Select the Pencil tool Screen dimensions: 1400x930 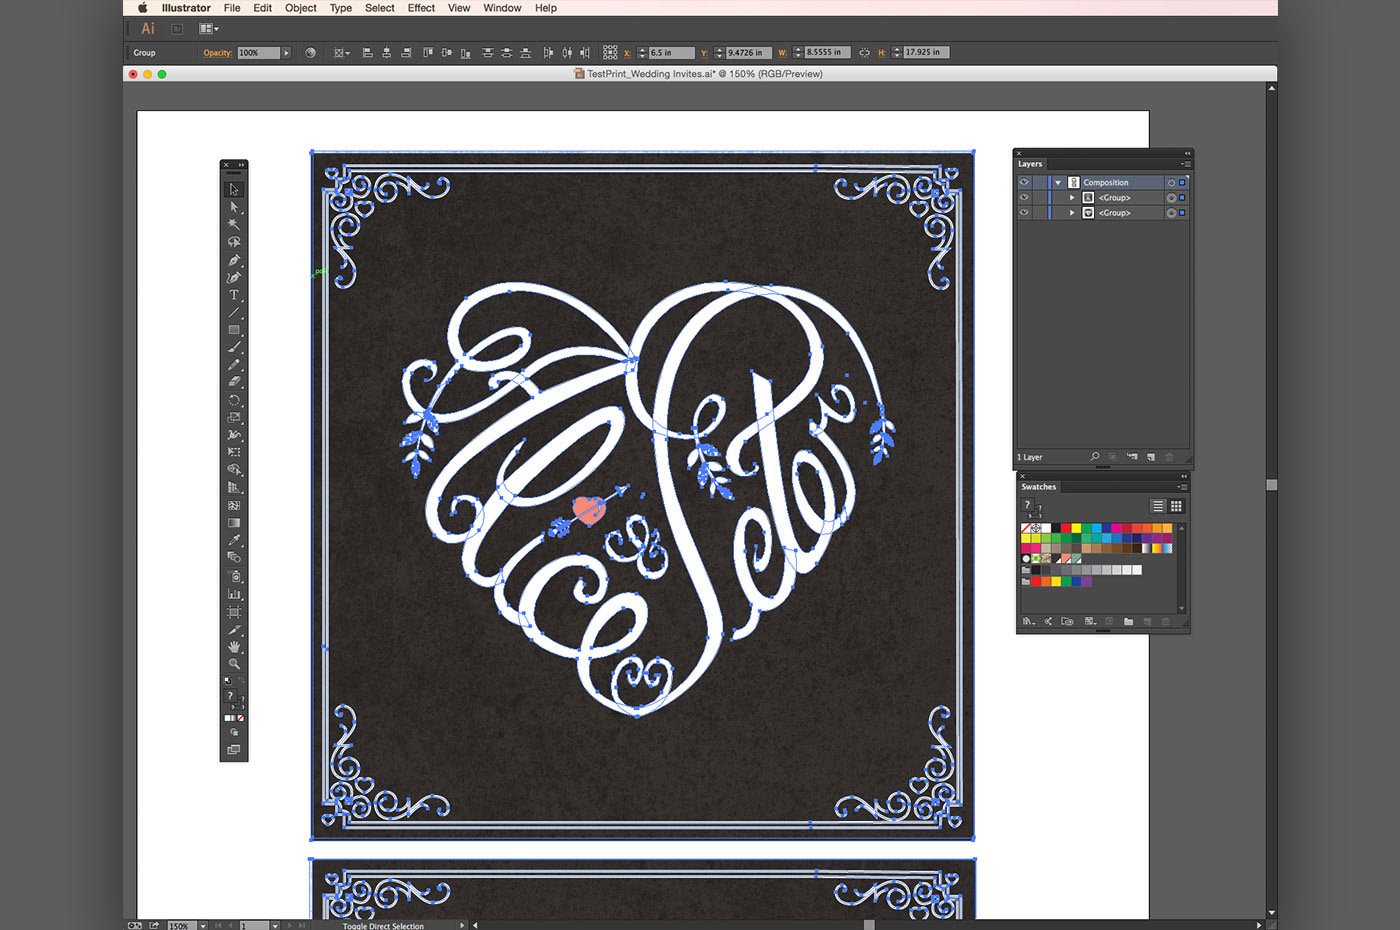[234, 364]
